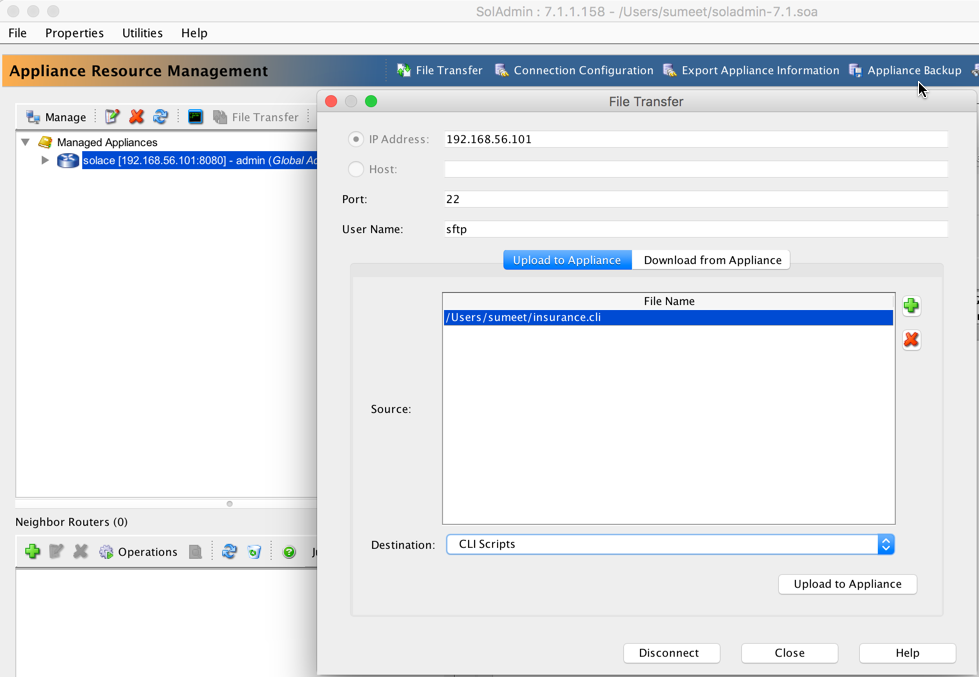The image size is (979, 677).
Task: Click the solace router icon
Action: coord(67,161)
